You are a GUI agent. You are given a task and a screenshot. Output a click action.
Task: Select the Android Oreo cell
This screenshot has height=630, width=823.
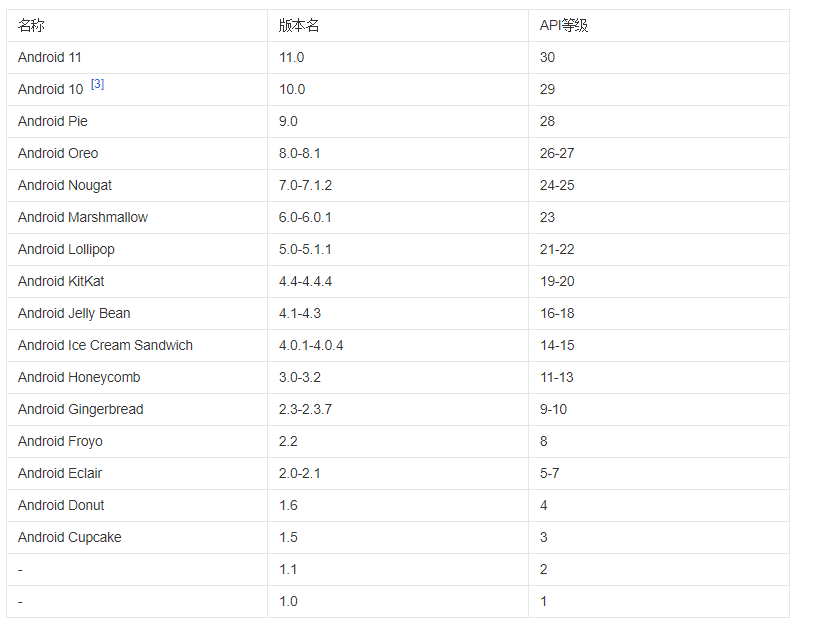(58, 154)
